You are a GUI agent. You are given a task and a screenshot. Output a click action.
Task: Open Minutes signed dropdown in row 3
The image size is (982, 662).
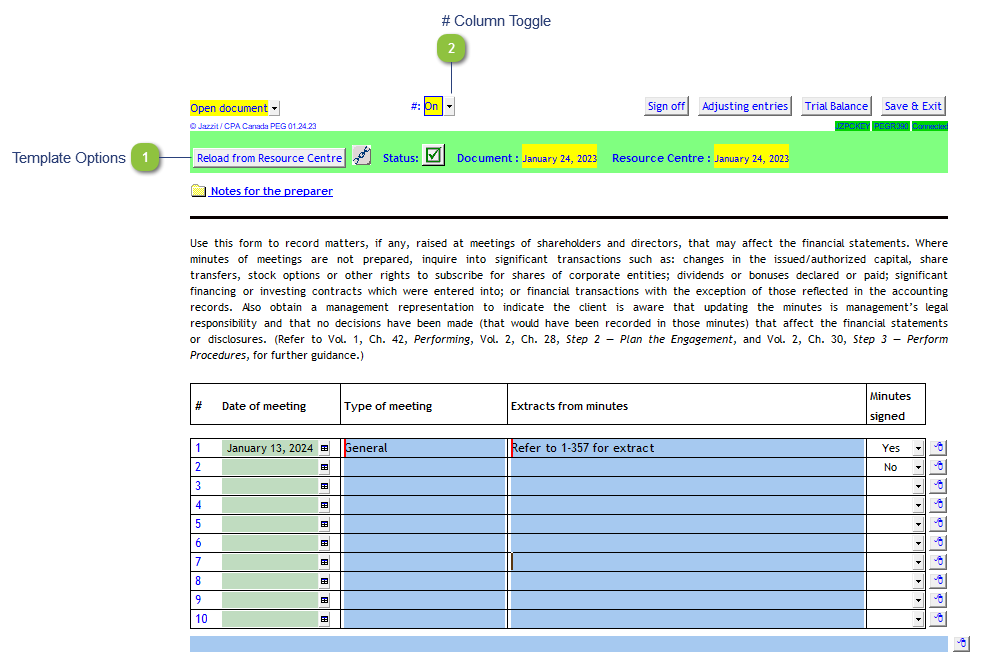[x=918, y=486]
